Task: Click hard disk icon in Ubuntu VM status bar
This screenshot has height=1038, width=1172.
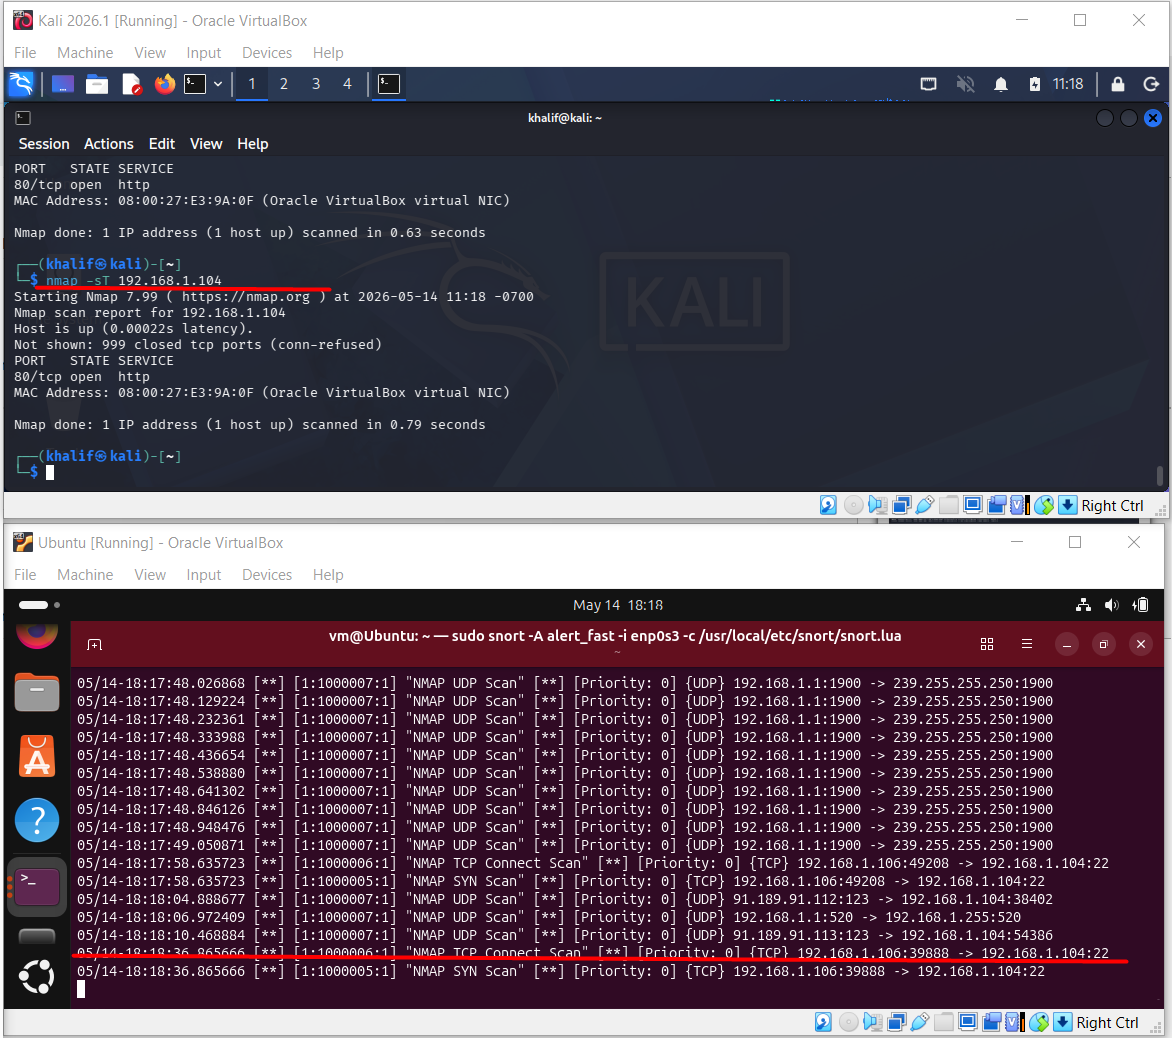Action: coord(823,1022)
